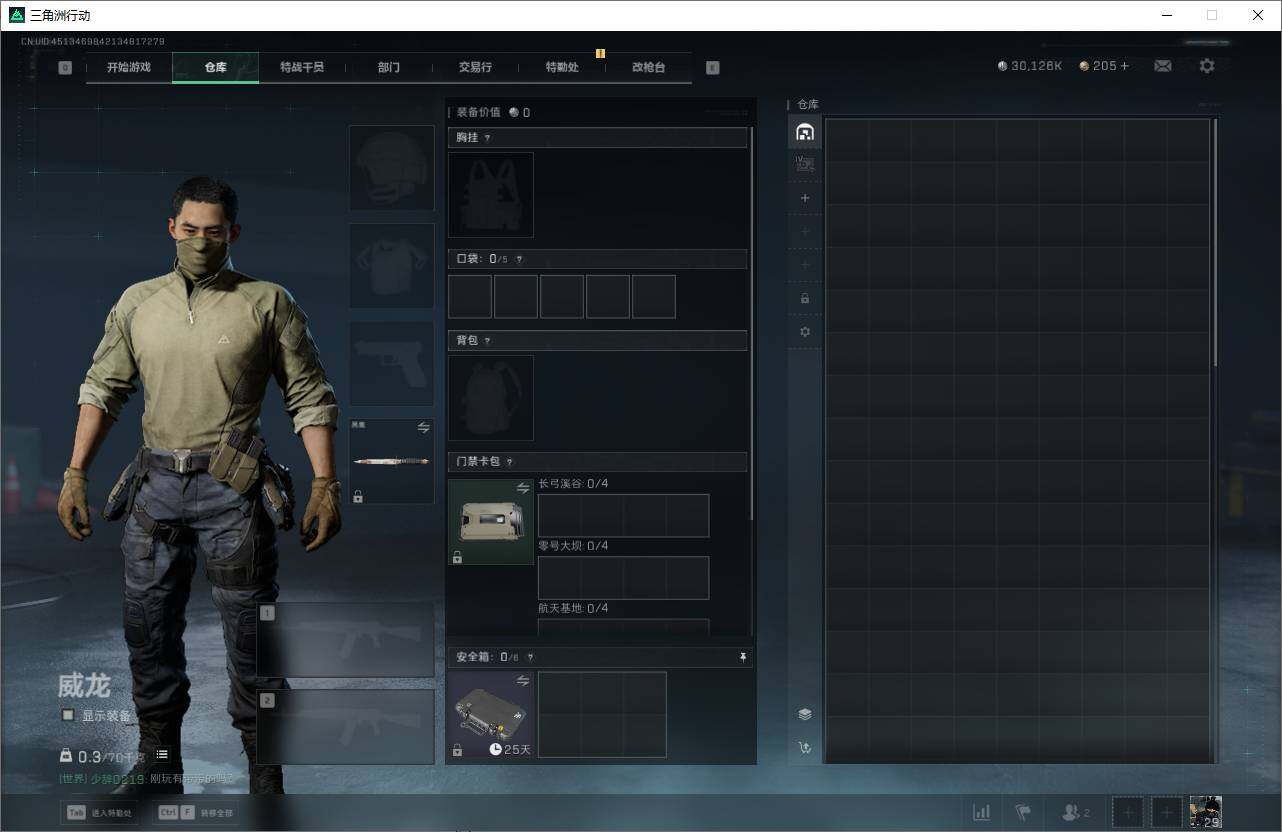Select the main warehouse storage icon

[805, 132]
